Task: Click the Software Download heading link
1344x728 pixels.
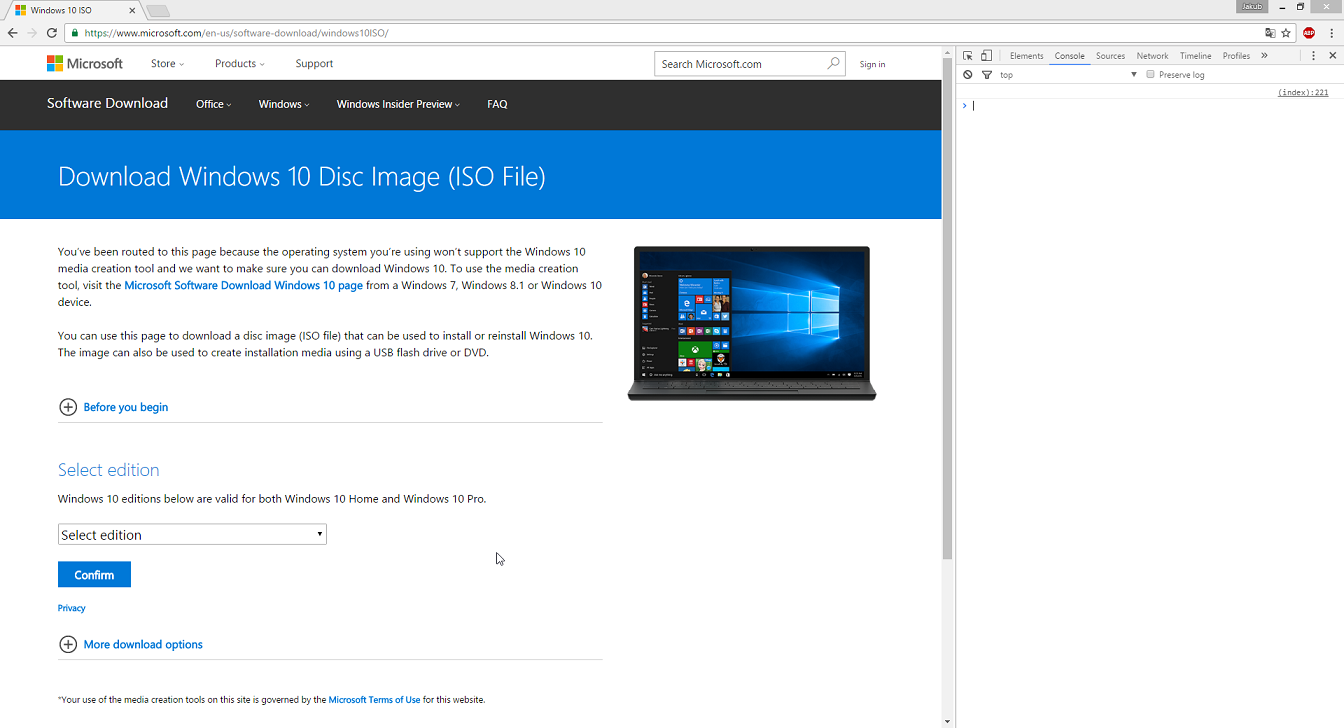Action: point(107,103)
